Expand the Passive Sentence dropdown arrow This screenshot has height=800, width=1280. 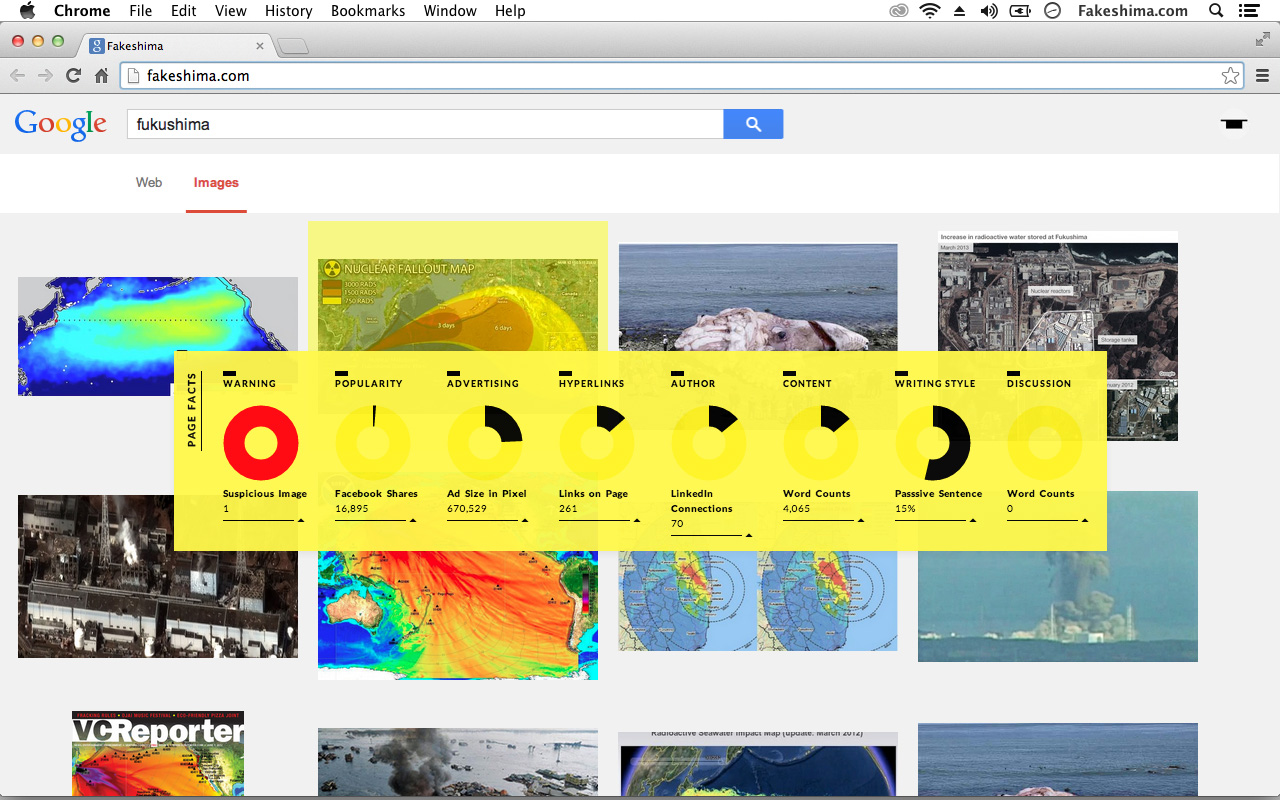[x=973, y=520]
